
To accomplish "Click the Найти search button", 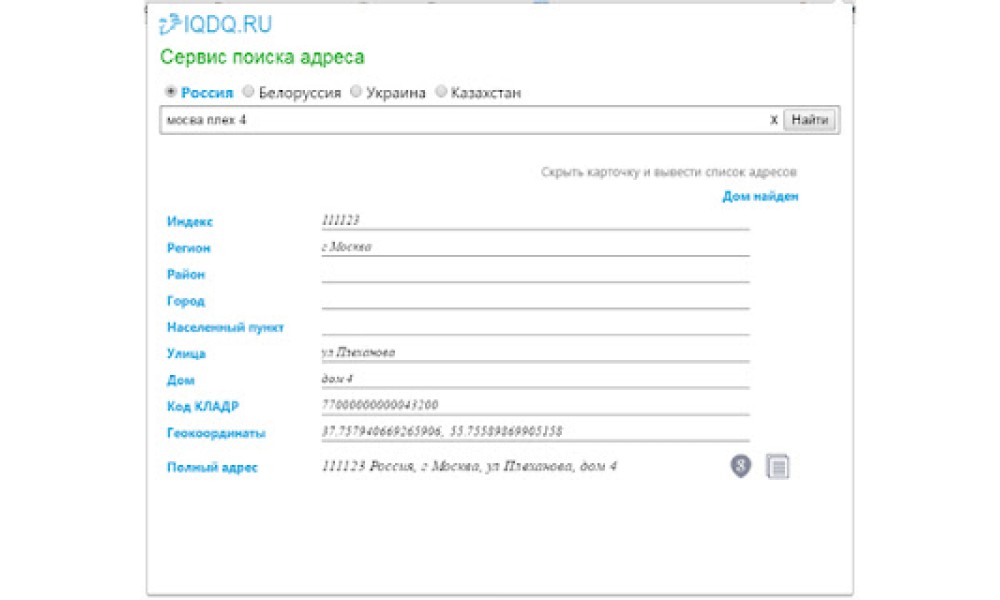I will pos(809,120).
